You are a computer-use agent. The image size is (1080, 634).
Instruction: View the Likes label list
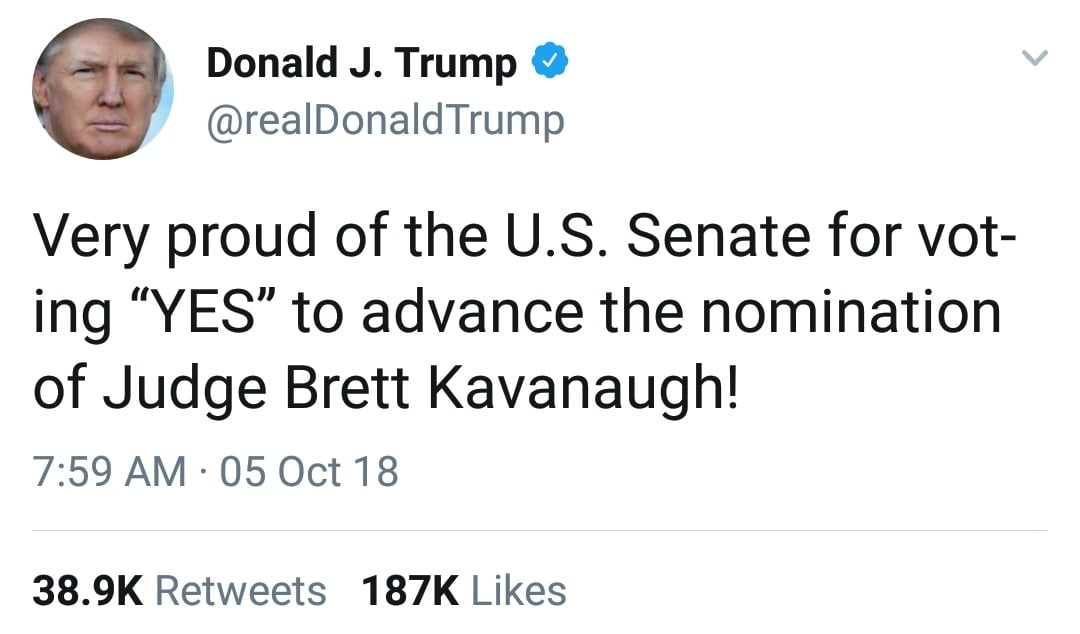click(x=518, y=591)
